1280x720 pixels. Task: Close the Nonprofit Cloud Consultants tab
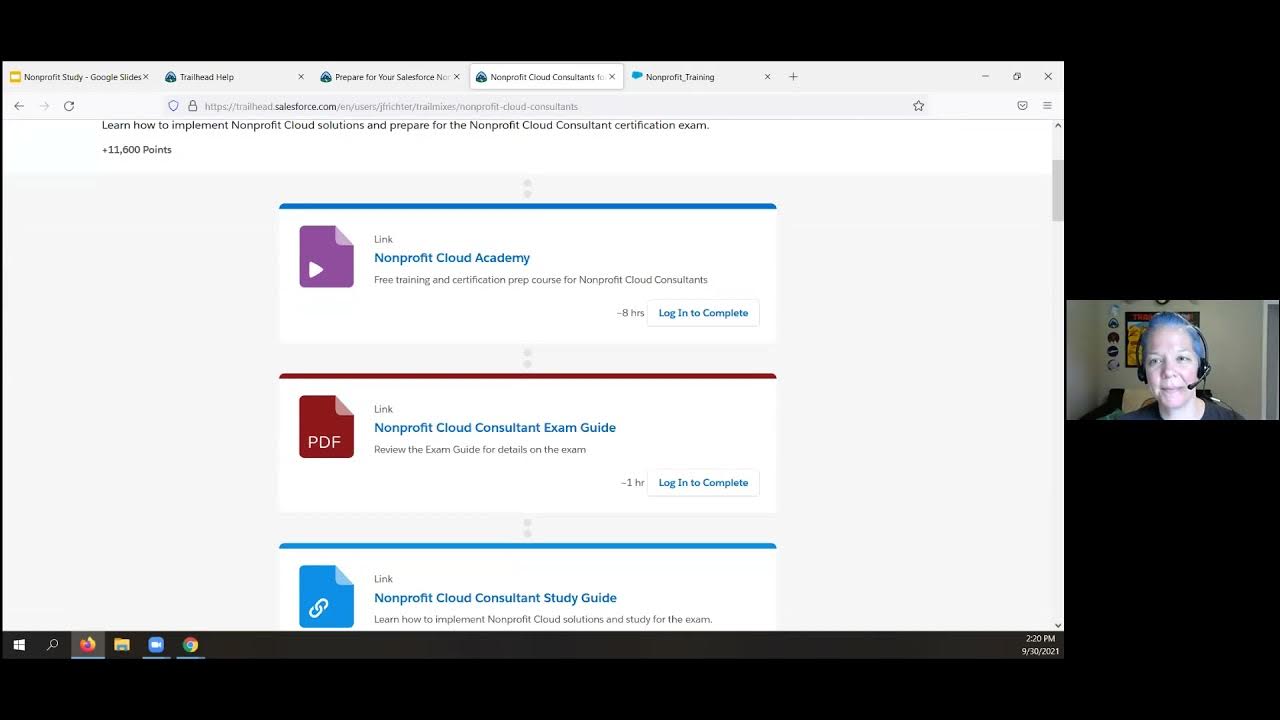612,77
